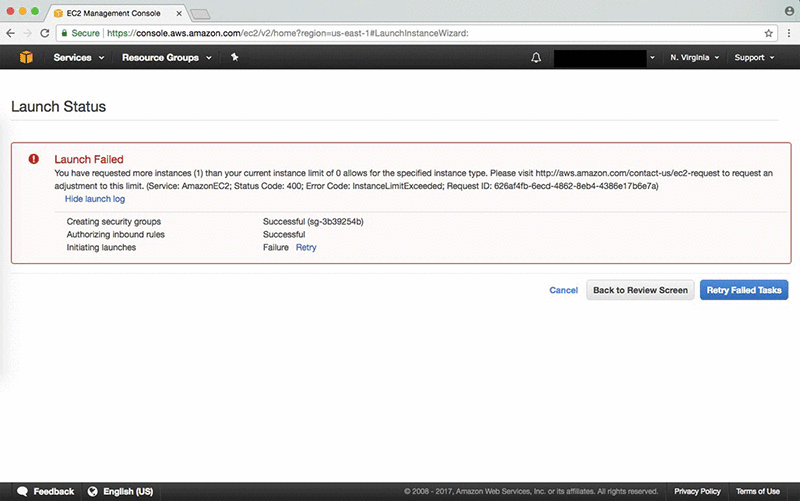This screenshot has height=501, width=800.
Task: Open the Support dropdown menu
Action: tap(754, 58)
